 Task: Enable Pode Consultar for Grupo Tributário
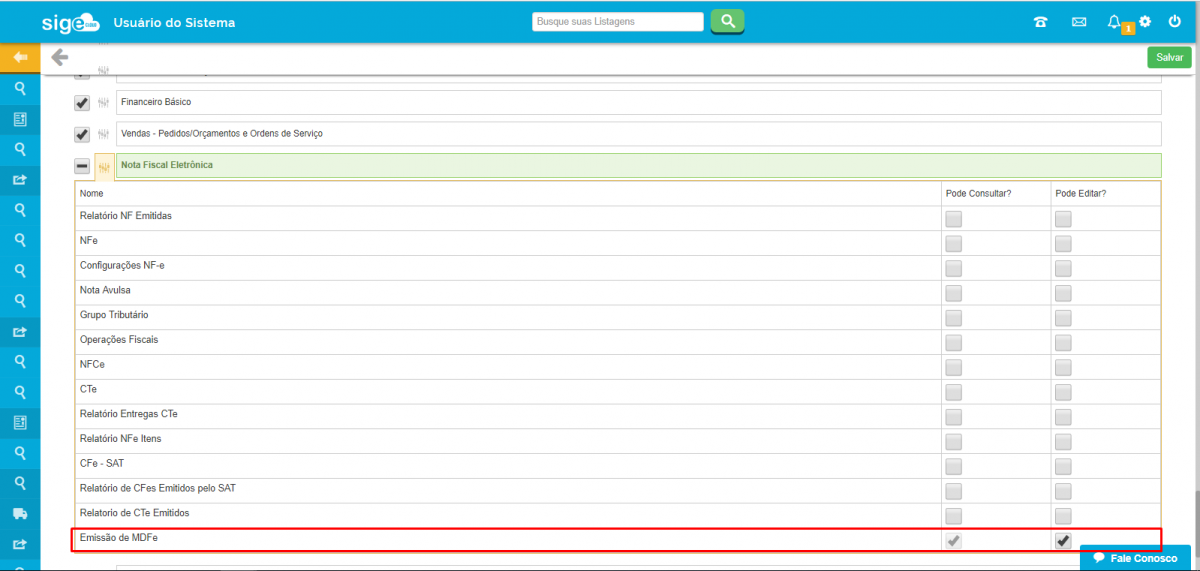954,318
